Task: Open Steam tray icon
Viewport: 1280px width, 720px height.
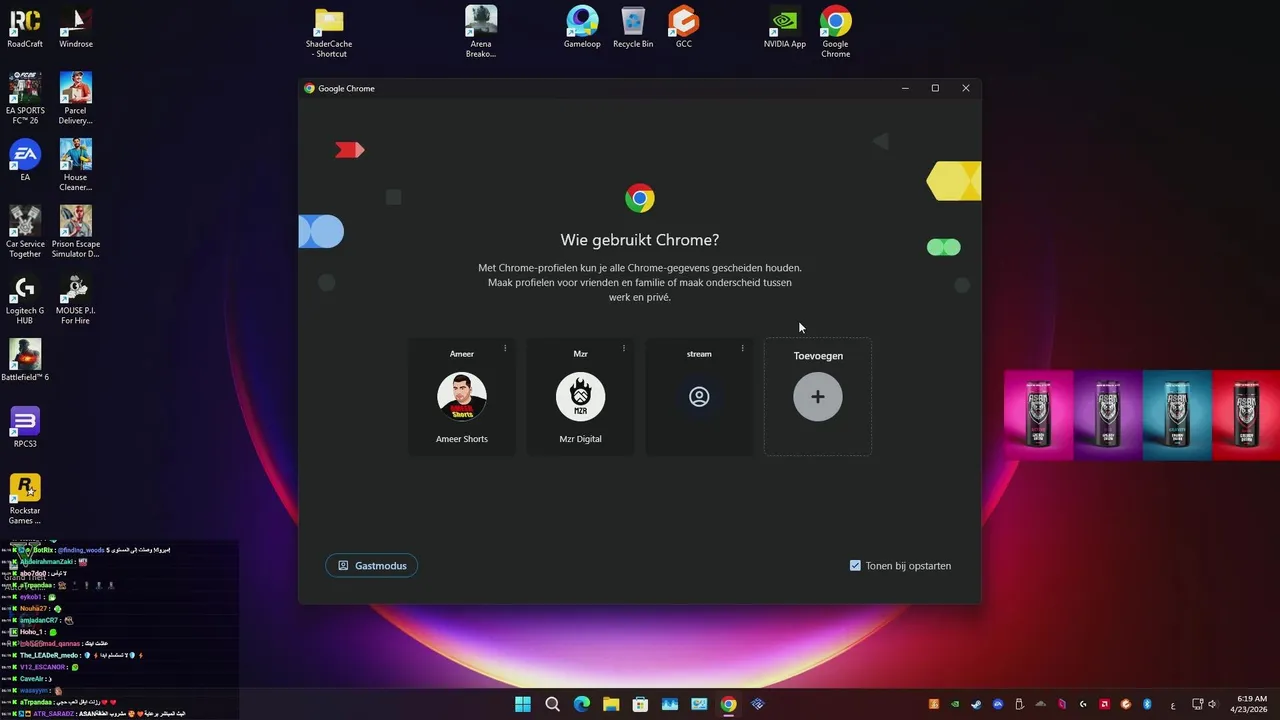Action: (x=977, y=704)
